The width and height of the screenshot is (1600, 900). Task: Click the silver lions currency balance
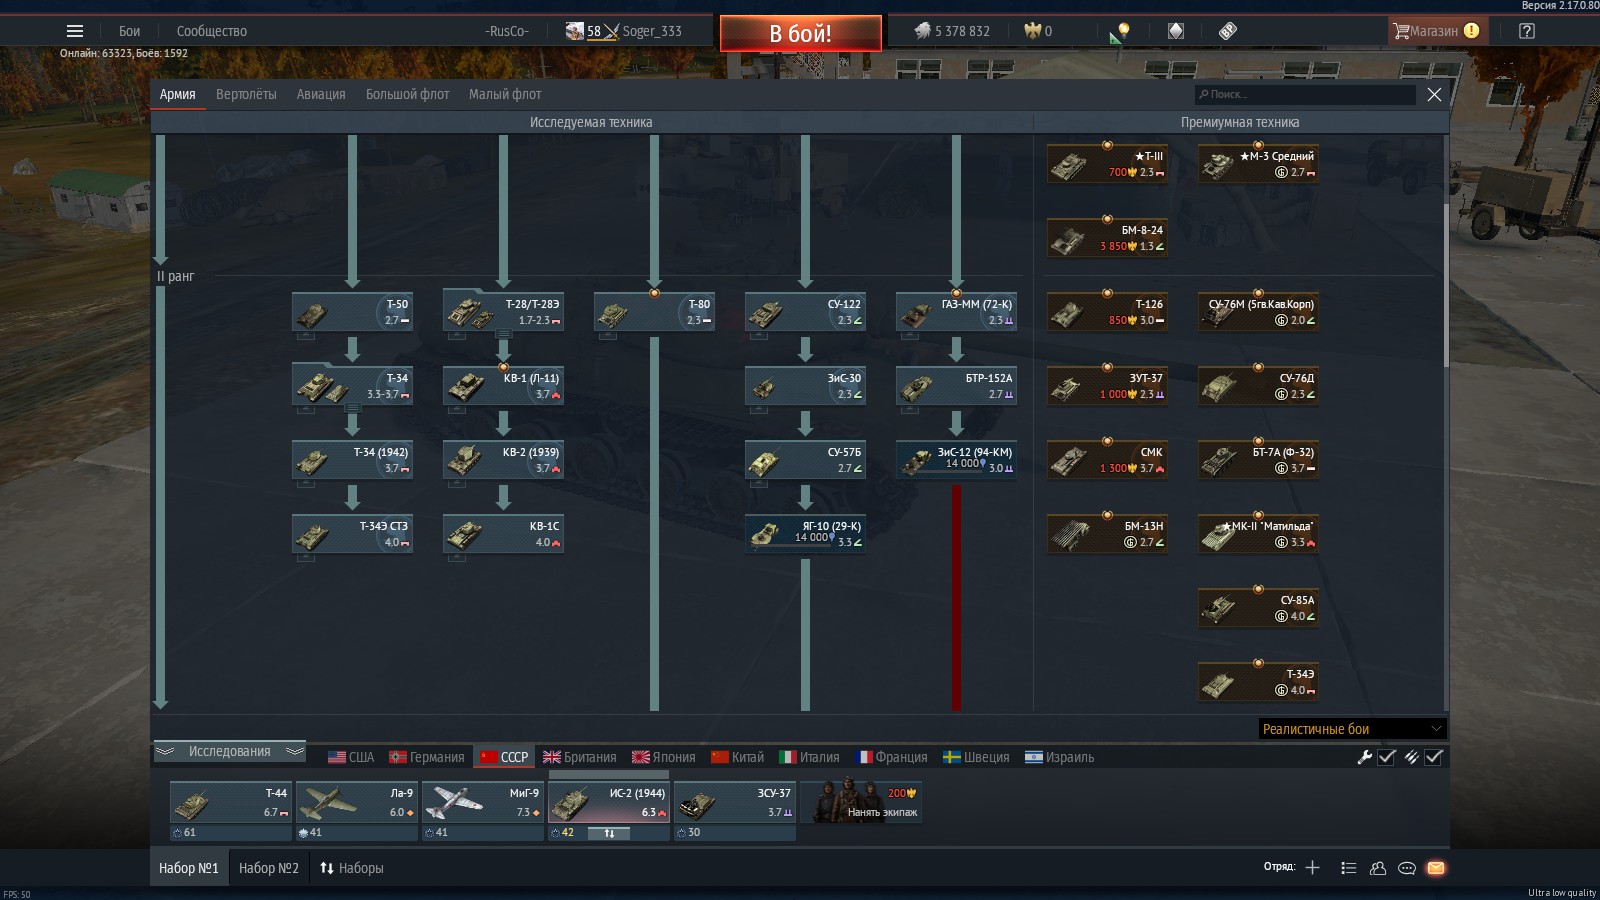click(951, 31)
